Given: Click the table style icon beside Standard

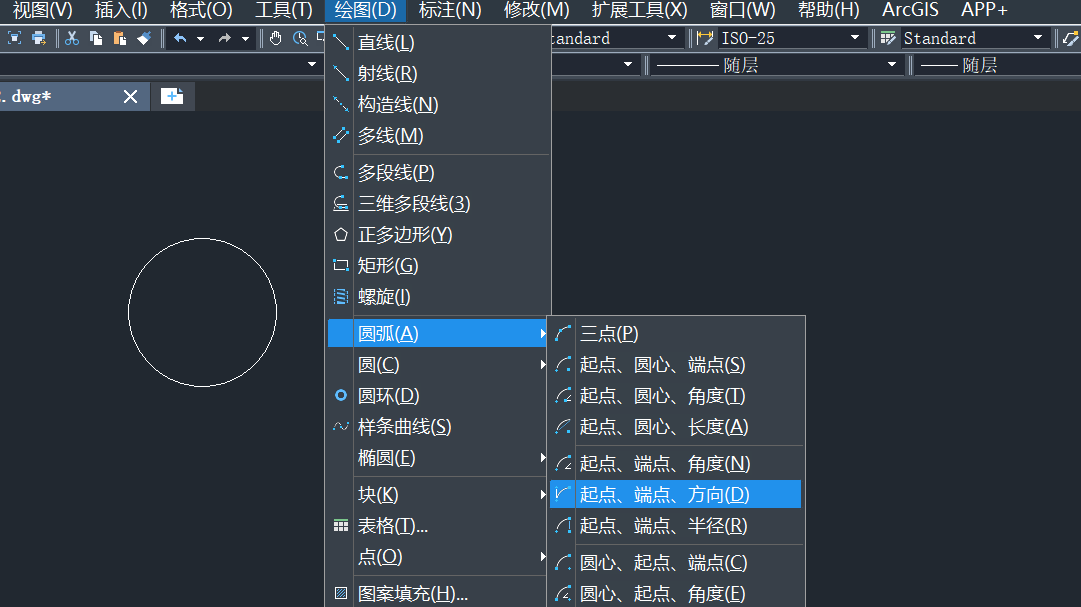Looking at the screenshot, I should pos(888,38).
